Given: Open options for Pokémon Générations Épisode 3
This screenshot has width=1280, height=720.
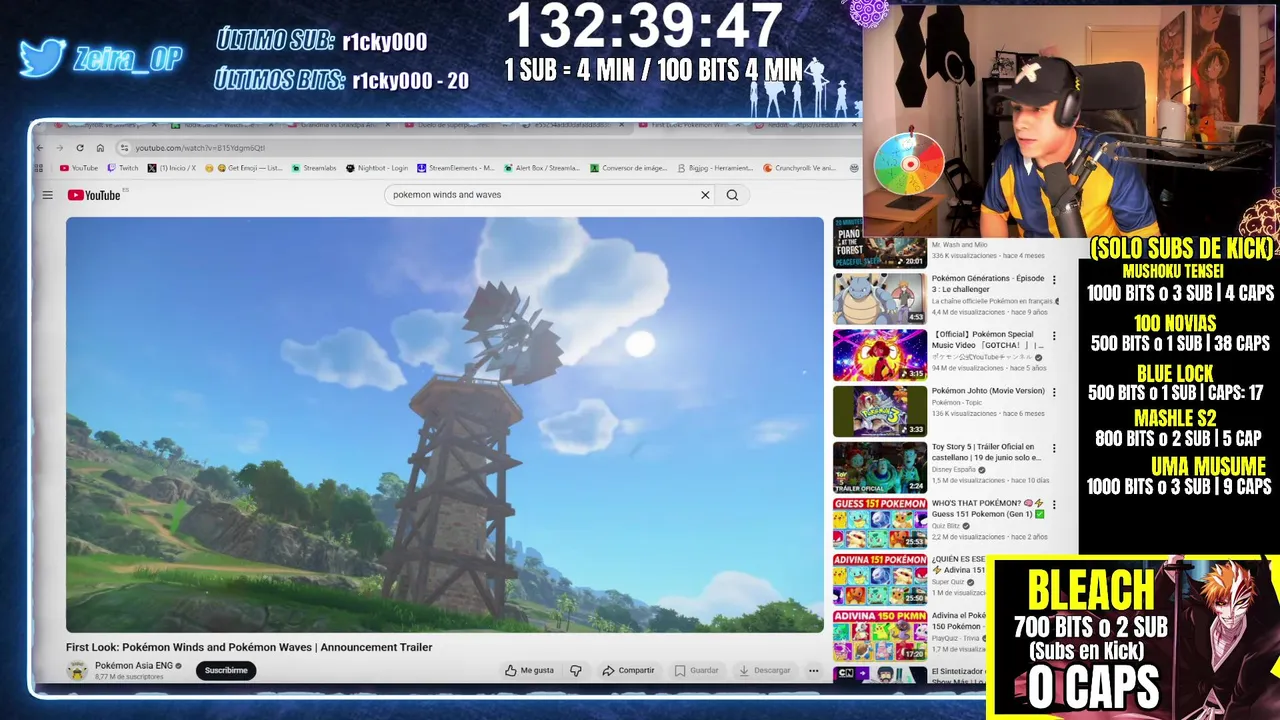Looking at the screenshot, I should 1053,281.
